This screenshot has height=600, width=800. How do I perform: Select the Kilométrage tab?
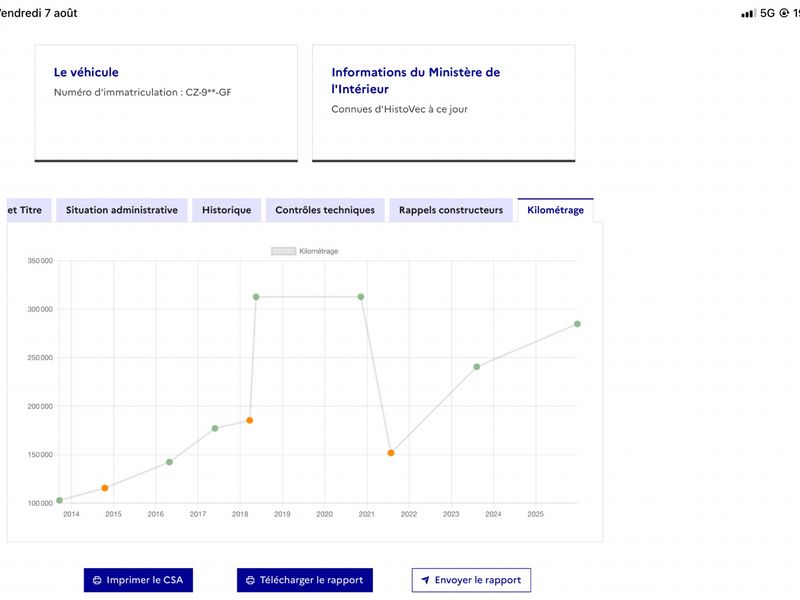pos(556,210)
